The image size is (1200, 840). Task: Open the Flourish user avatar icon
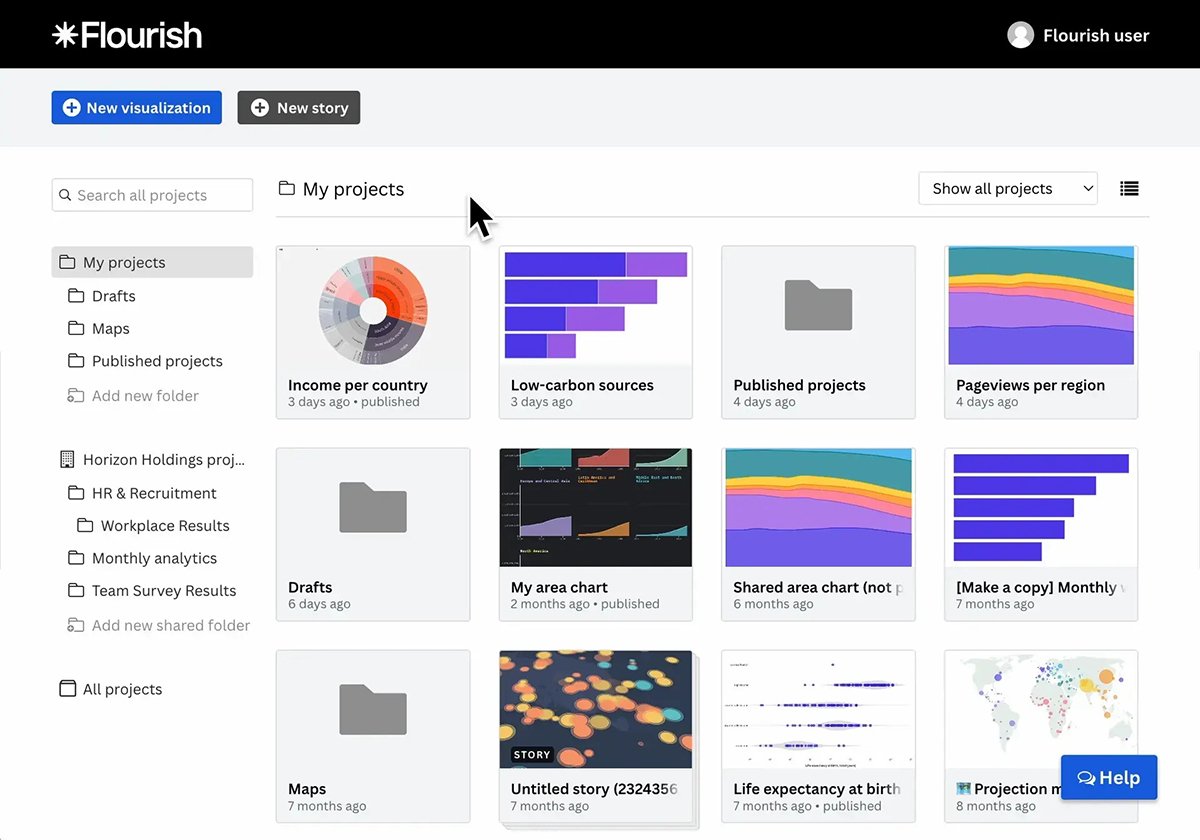point(1020,35)
